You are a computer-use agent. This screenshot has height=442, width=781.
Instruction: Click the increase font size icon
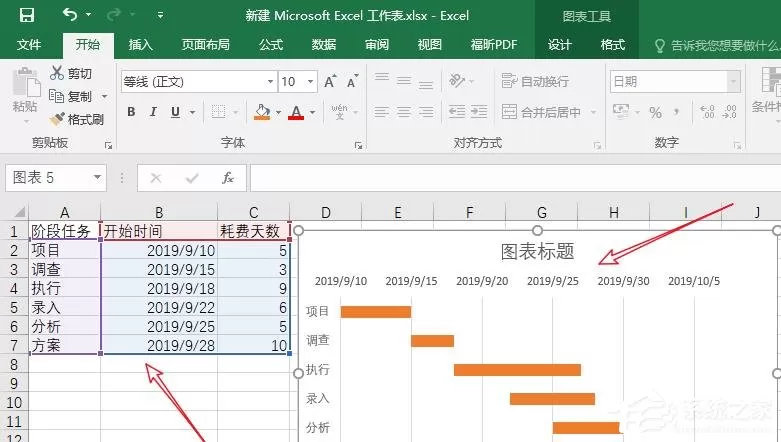330,81
